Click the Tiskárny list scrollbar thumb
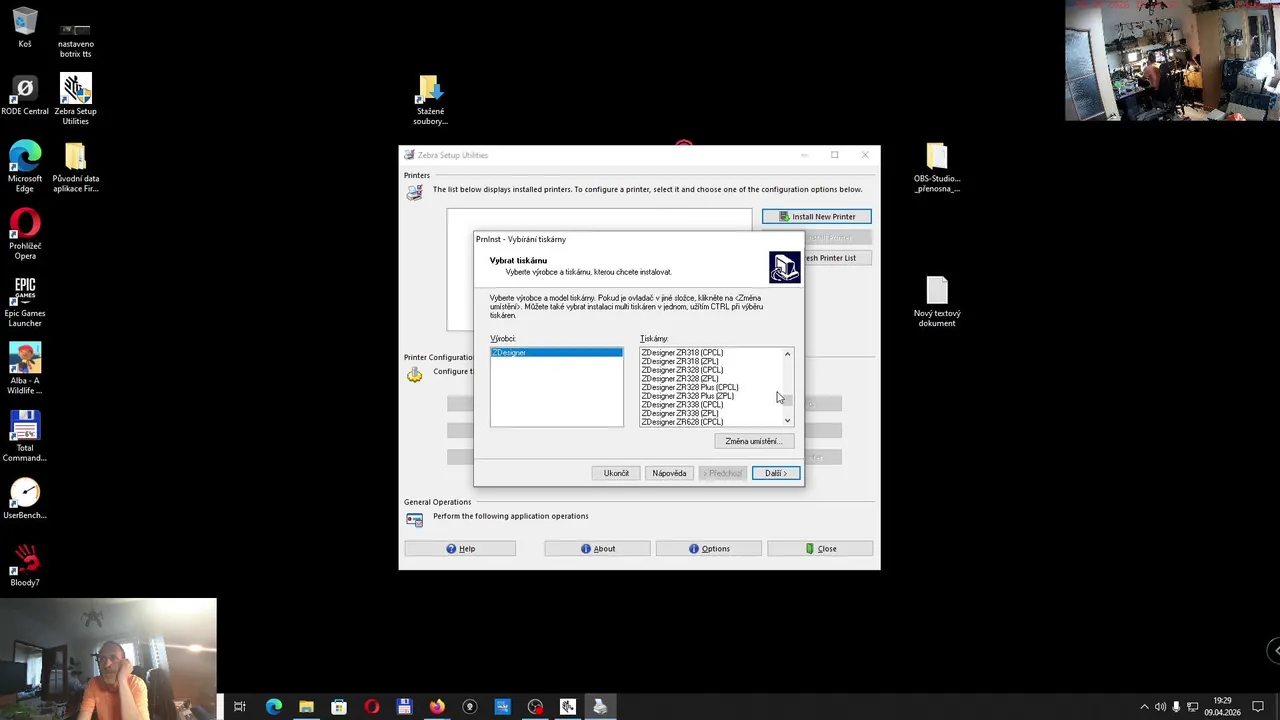 point(787,400)
